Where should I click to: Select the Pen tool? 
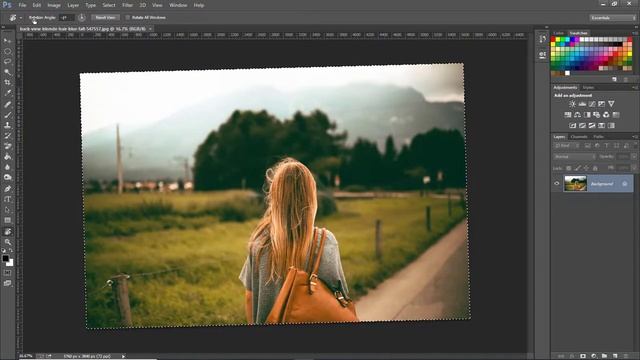pos(7,189)
